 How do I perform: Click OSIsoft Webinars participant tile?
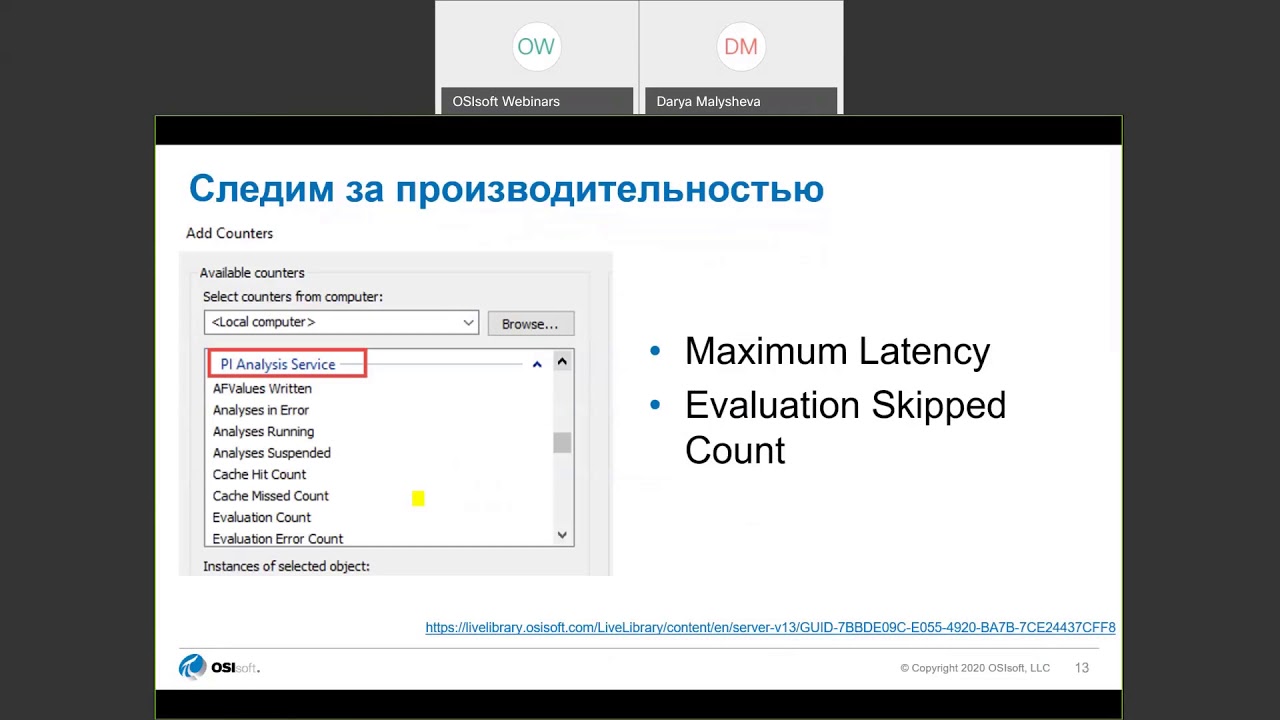pos(536,57)
